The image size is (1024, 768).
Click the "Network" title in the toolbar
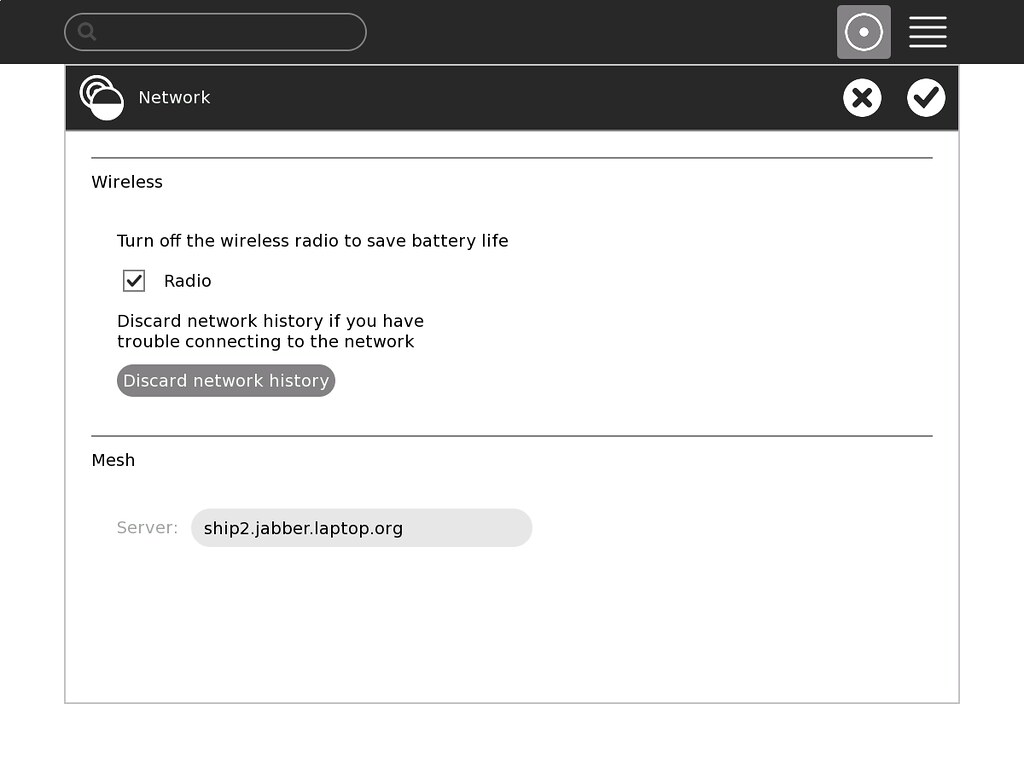(174, 98)
